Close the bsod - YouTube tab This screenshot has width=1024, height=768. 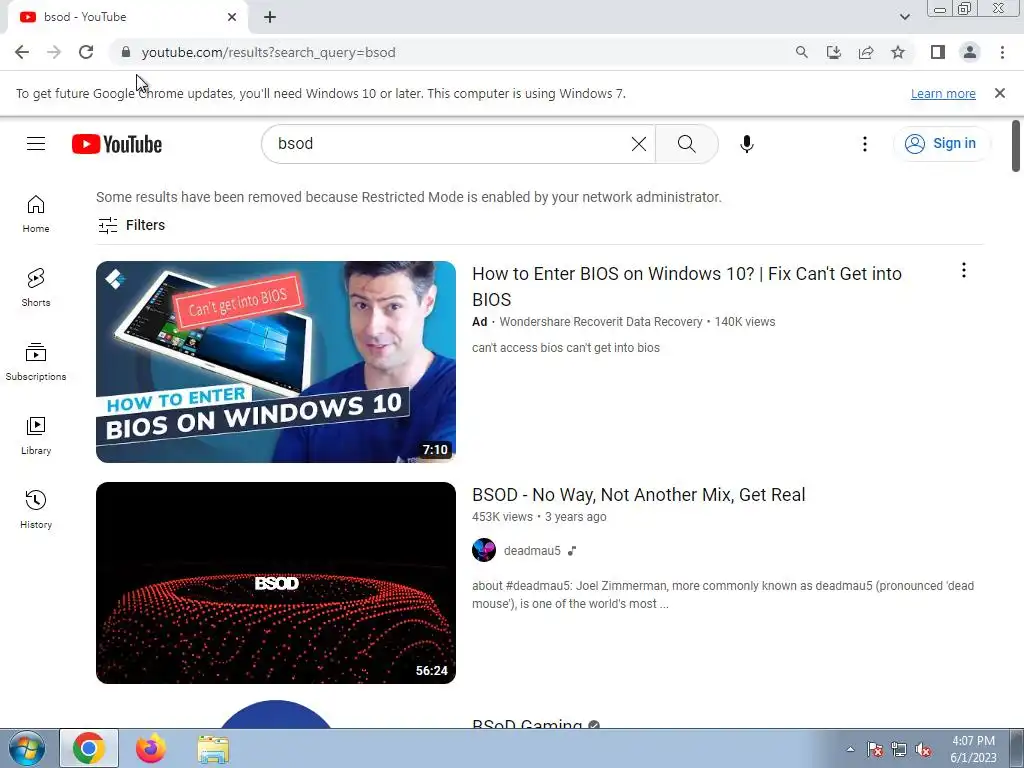click(x=232, y=17)
